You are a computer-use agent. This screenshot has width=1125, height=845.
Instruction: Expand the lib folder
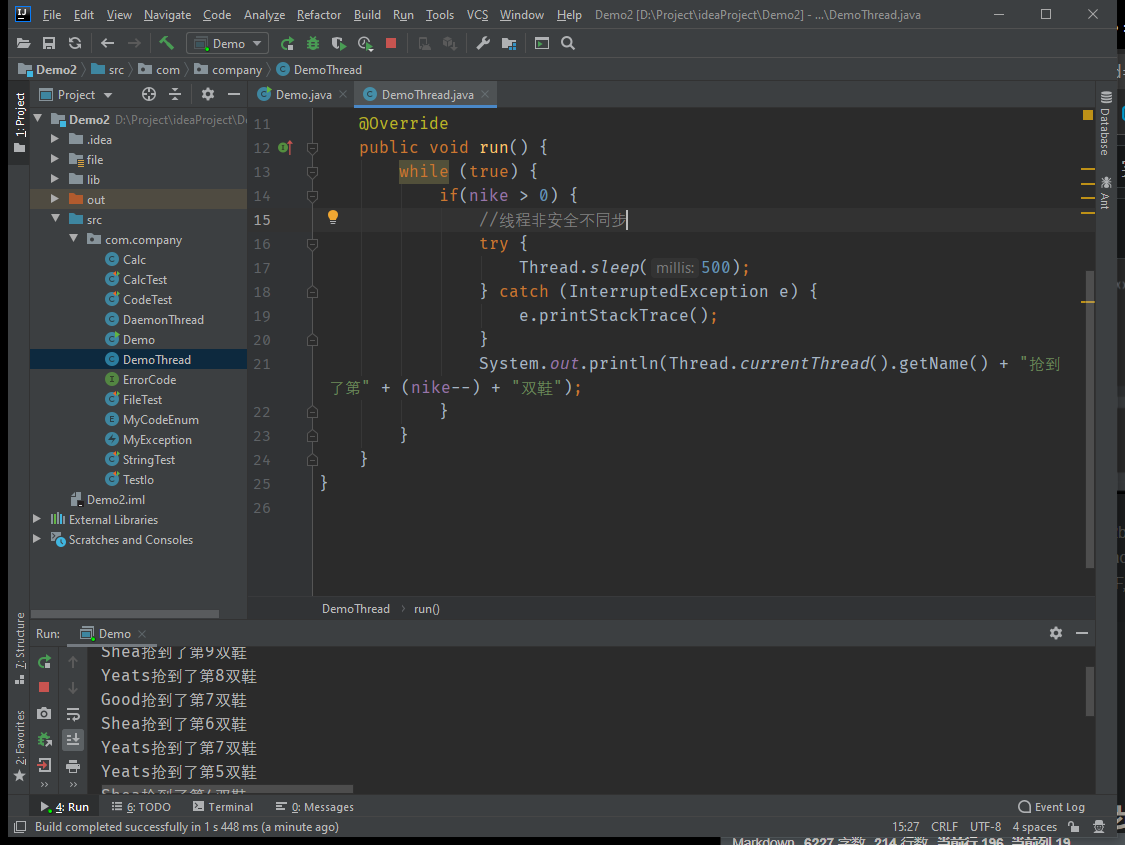coord(55,179)
